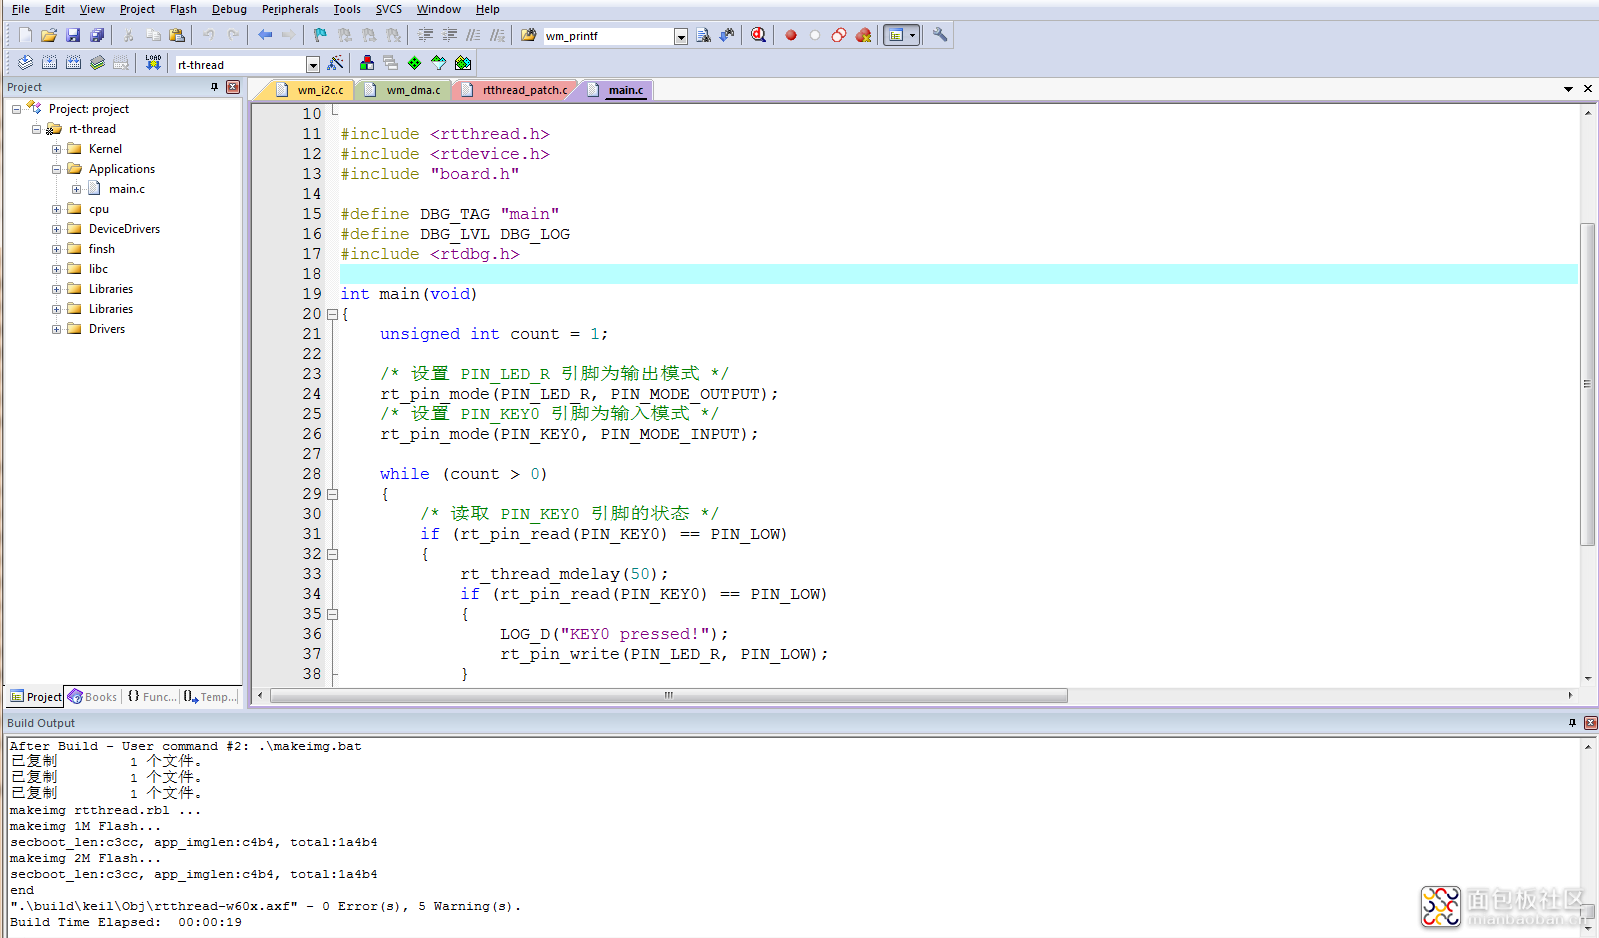The height and width of the screenshot is (938, 1599).
Task: Open the Project menu
Action: point(137,9)
